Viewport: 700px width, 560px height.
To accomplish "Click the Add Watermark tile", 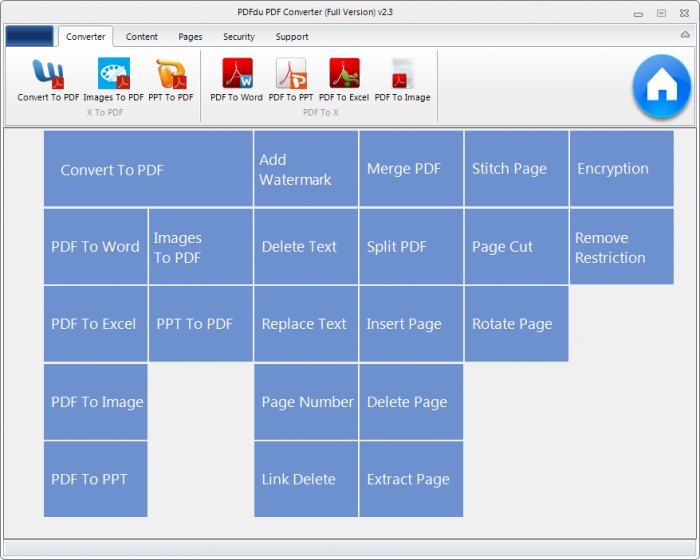I will (x=305, y=169).
